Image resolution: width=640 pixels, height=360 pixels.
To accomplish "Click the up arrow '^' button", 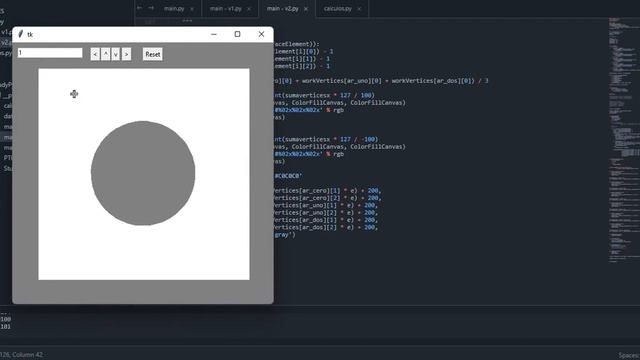I will click(x=106, y=54).
